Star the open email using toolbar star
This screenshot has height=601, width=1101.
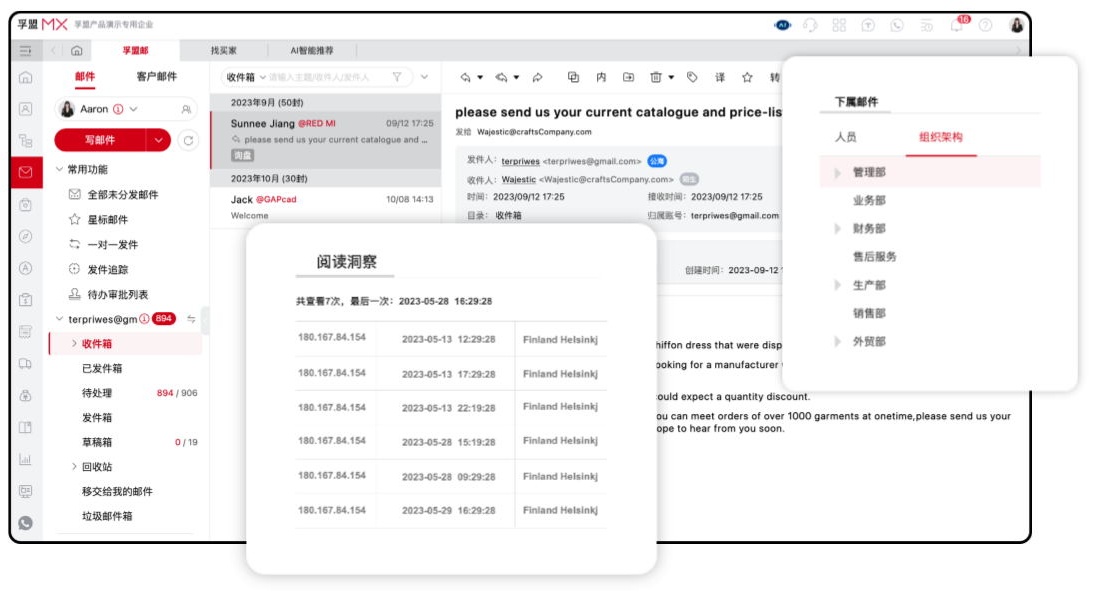[746, 77]
